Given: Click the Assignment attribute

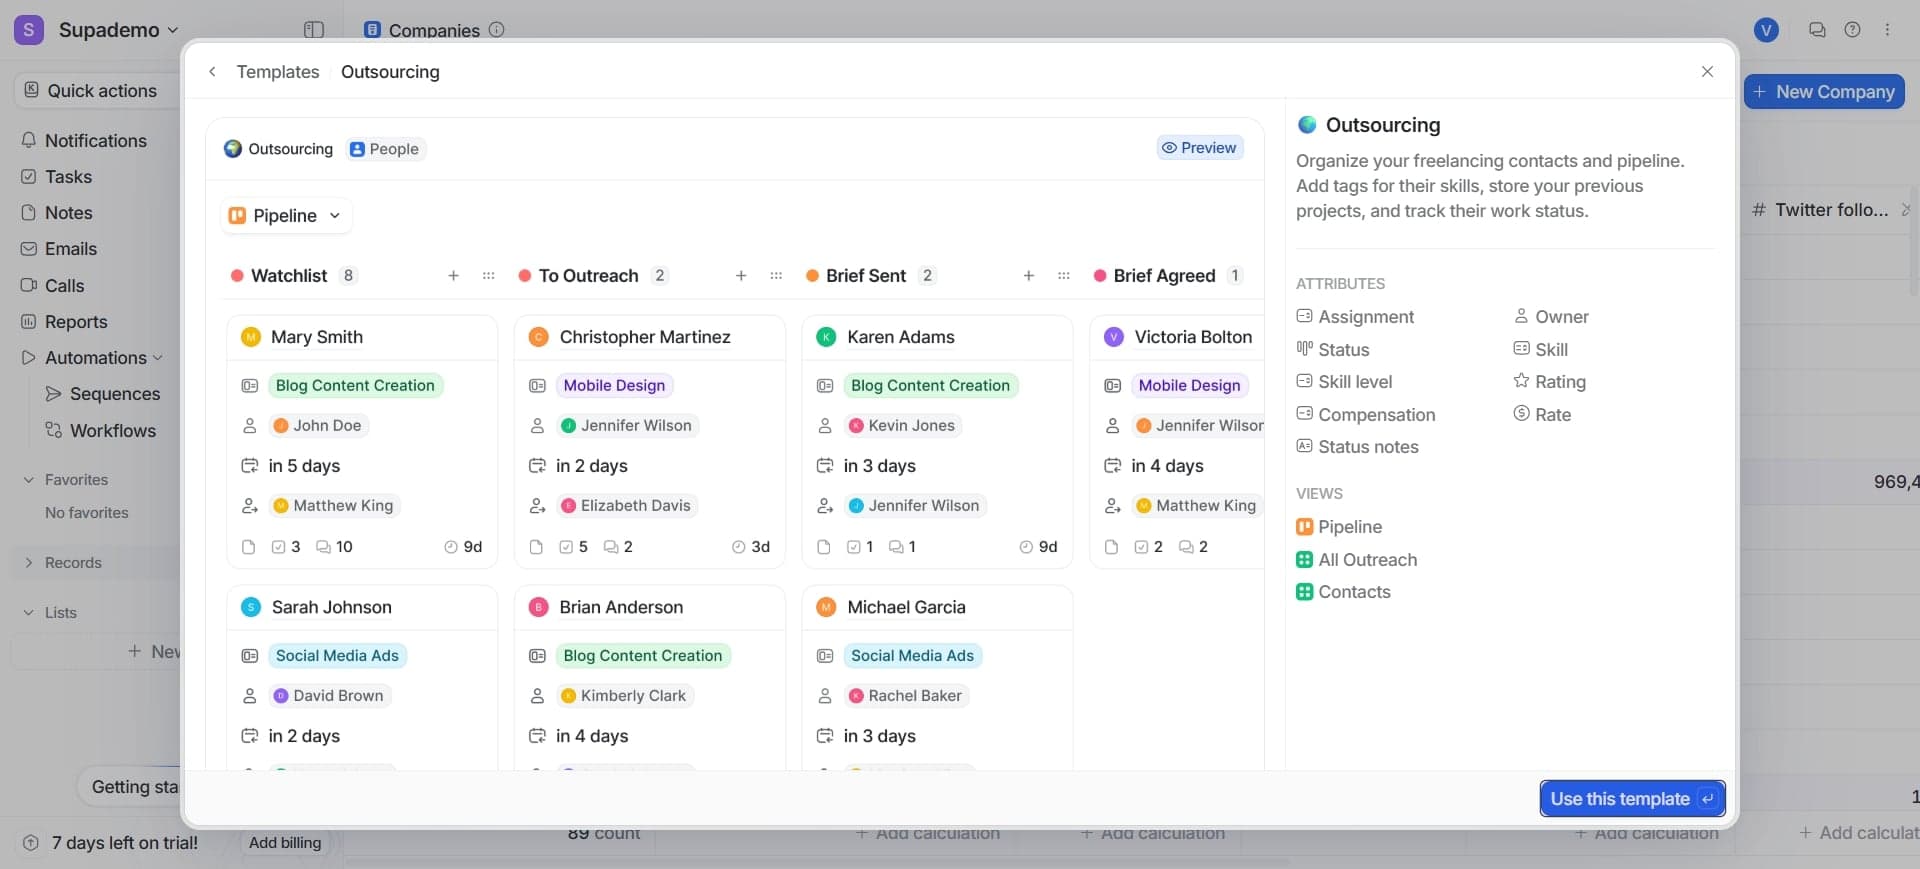Looking at the screenshot, I should (1355, 317).
